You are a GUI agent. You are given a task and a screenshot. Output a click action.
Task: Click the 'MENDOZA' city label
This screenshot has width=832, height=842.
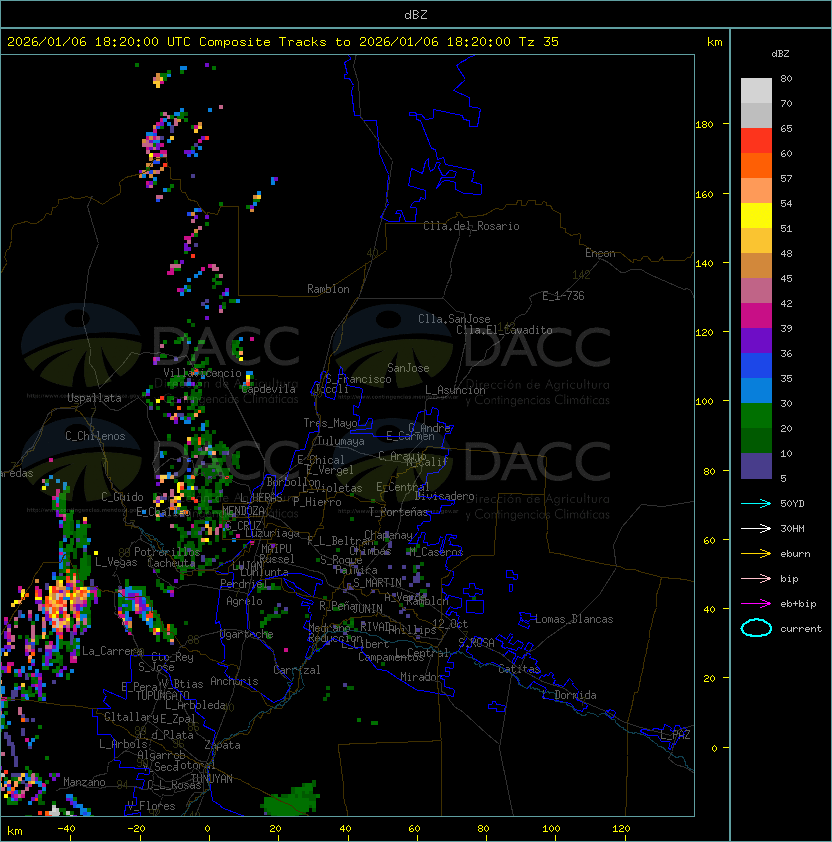(x=243, y=510)
